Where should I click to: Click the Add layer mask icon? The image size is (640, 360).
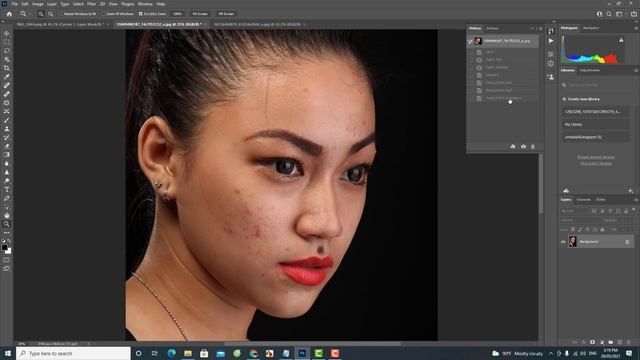[x=592, y=342]
